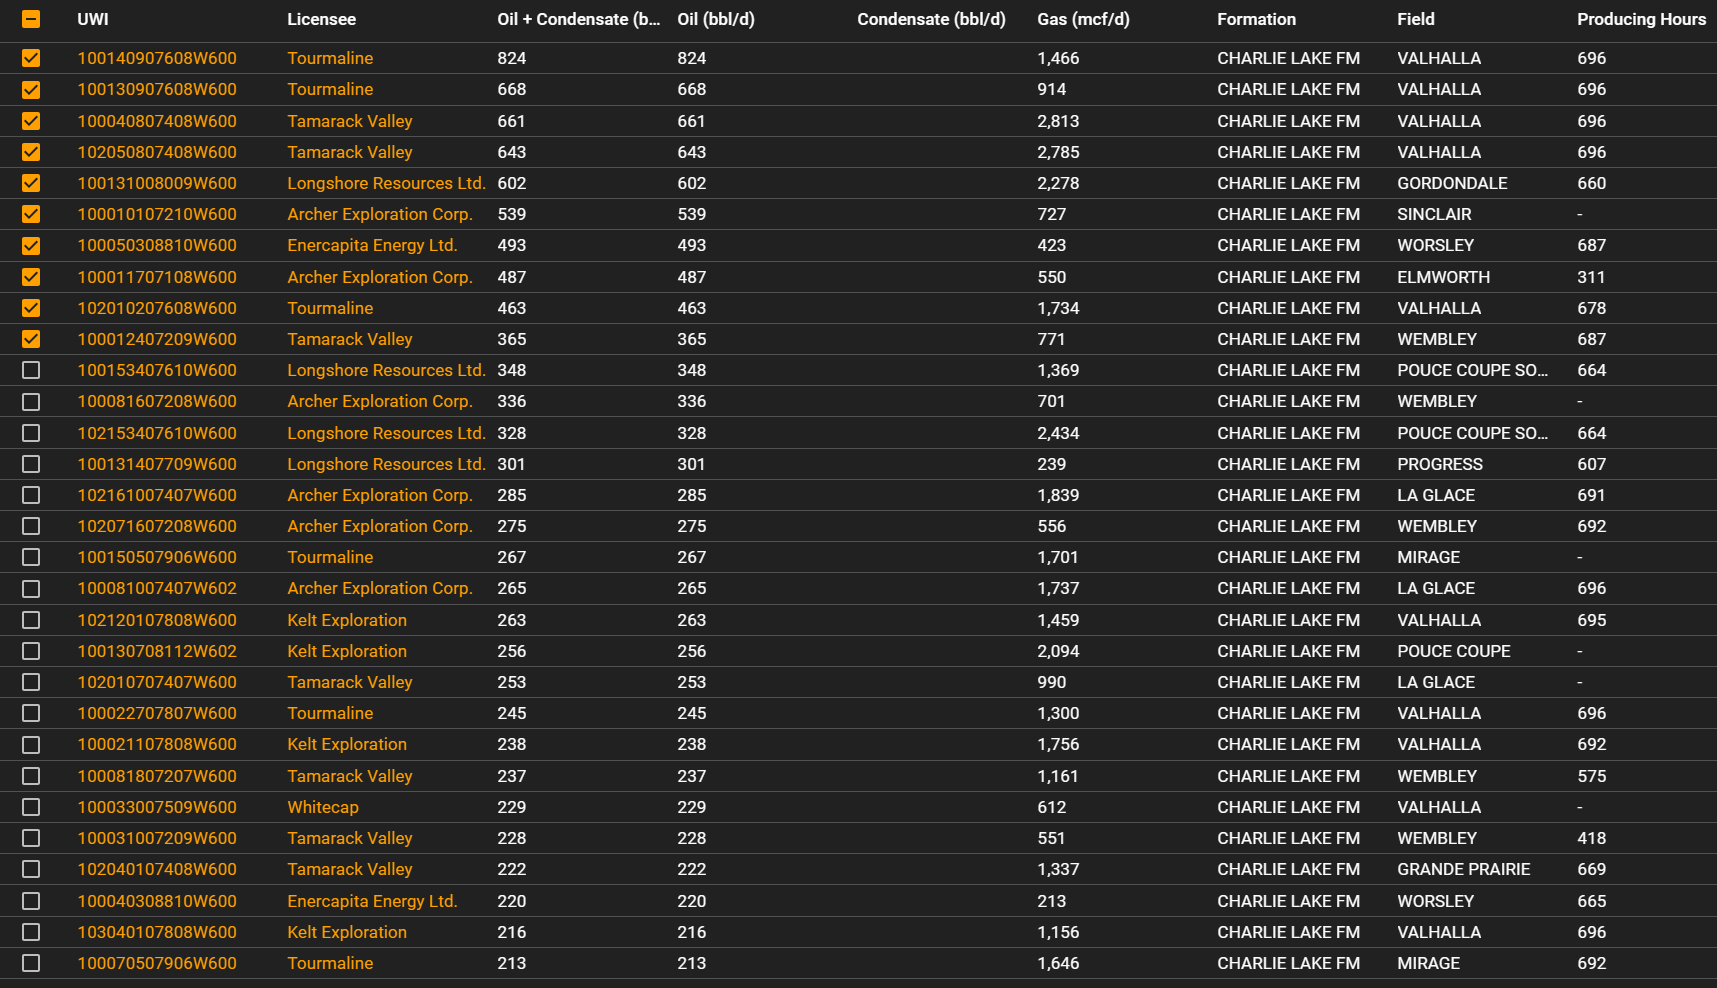Open well link 100140907608W600

[x=157, y=58]
